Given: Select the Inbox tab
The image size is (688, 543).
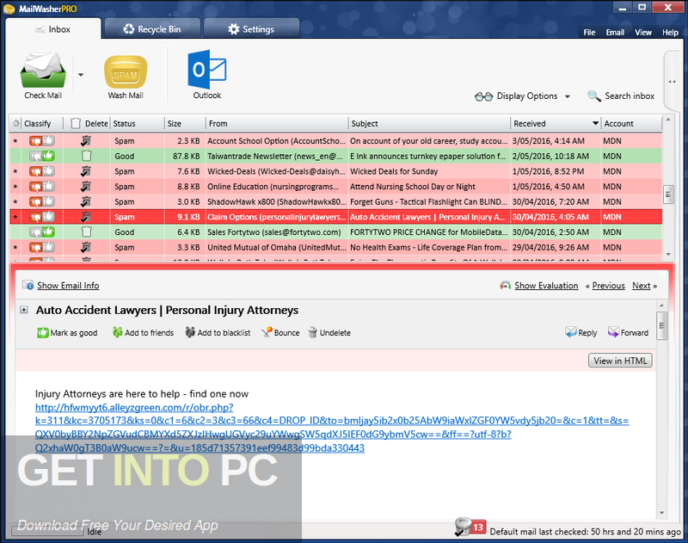Looking at the screenshot, I should point(53,29).
